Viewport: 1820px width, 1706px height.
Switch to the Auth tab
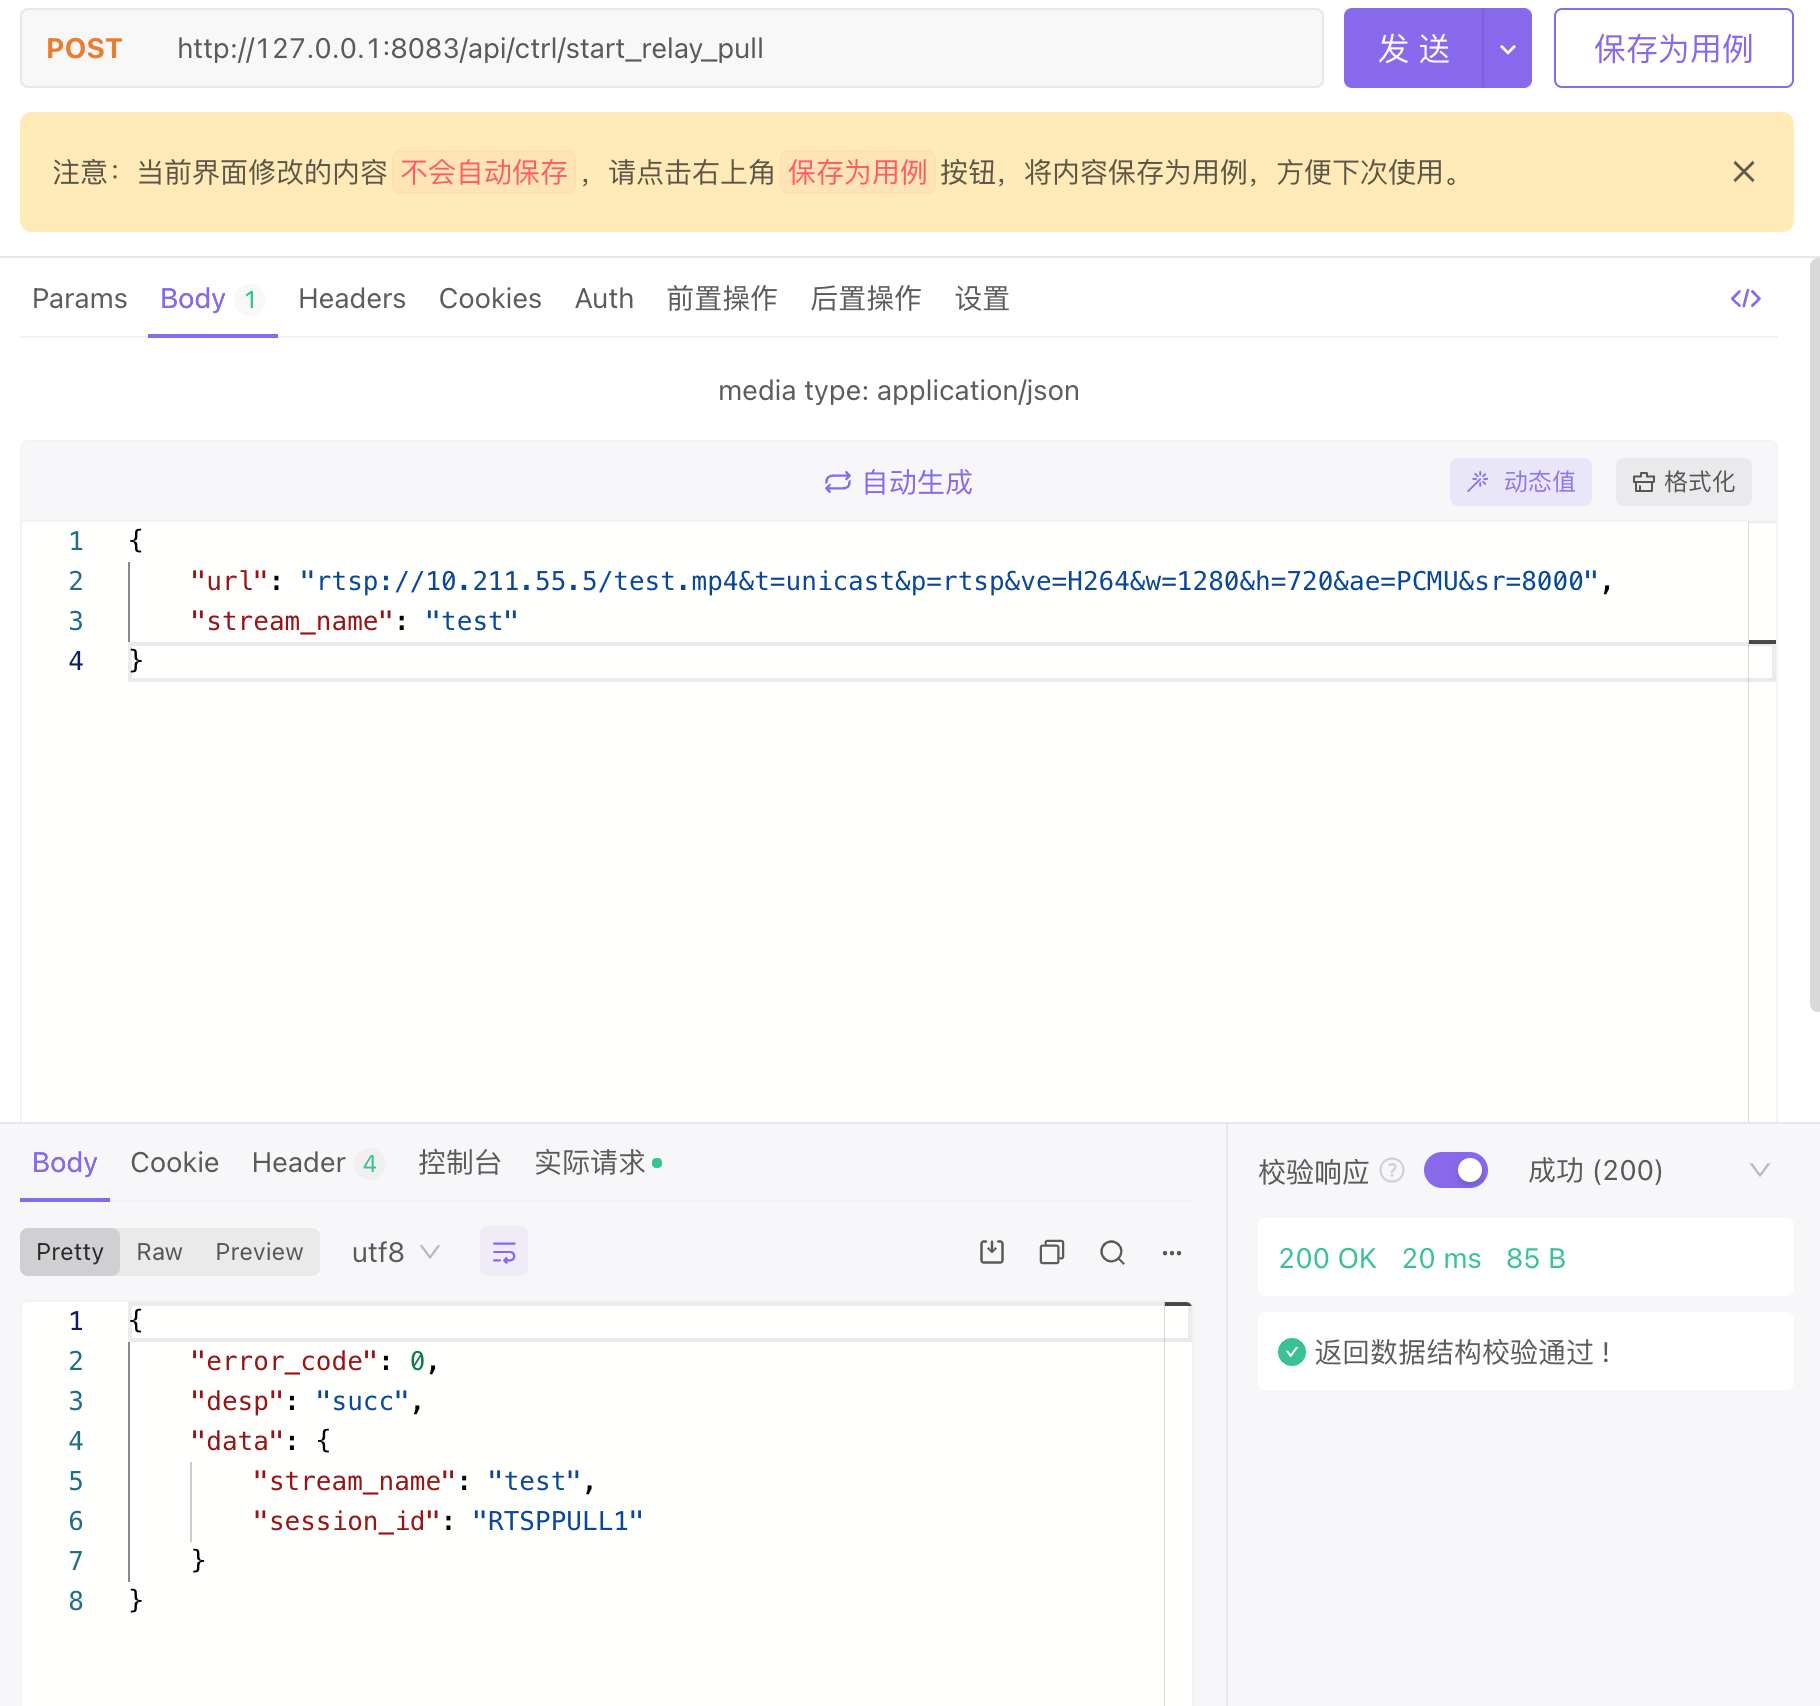click(604, 298)
